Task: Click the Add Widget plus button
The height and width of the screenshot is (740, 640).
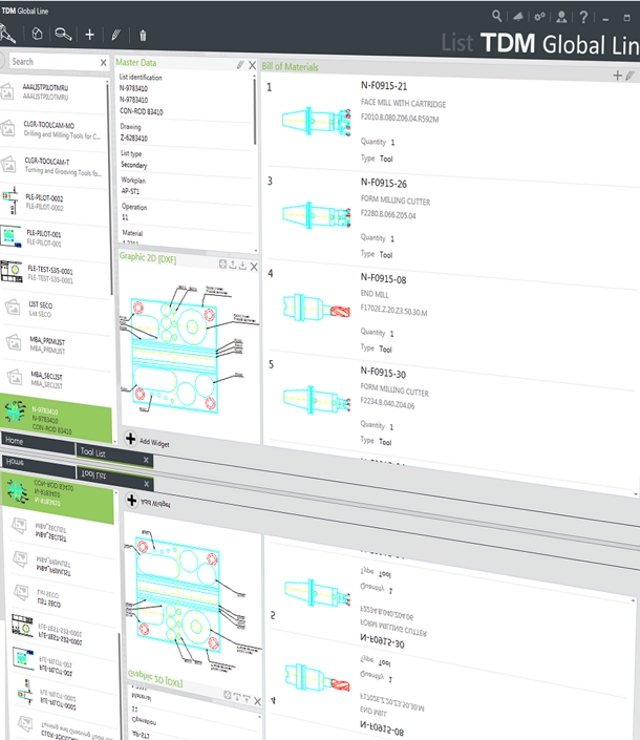Action: pos(131,438)
